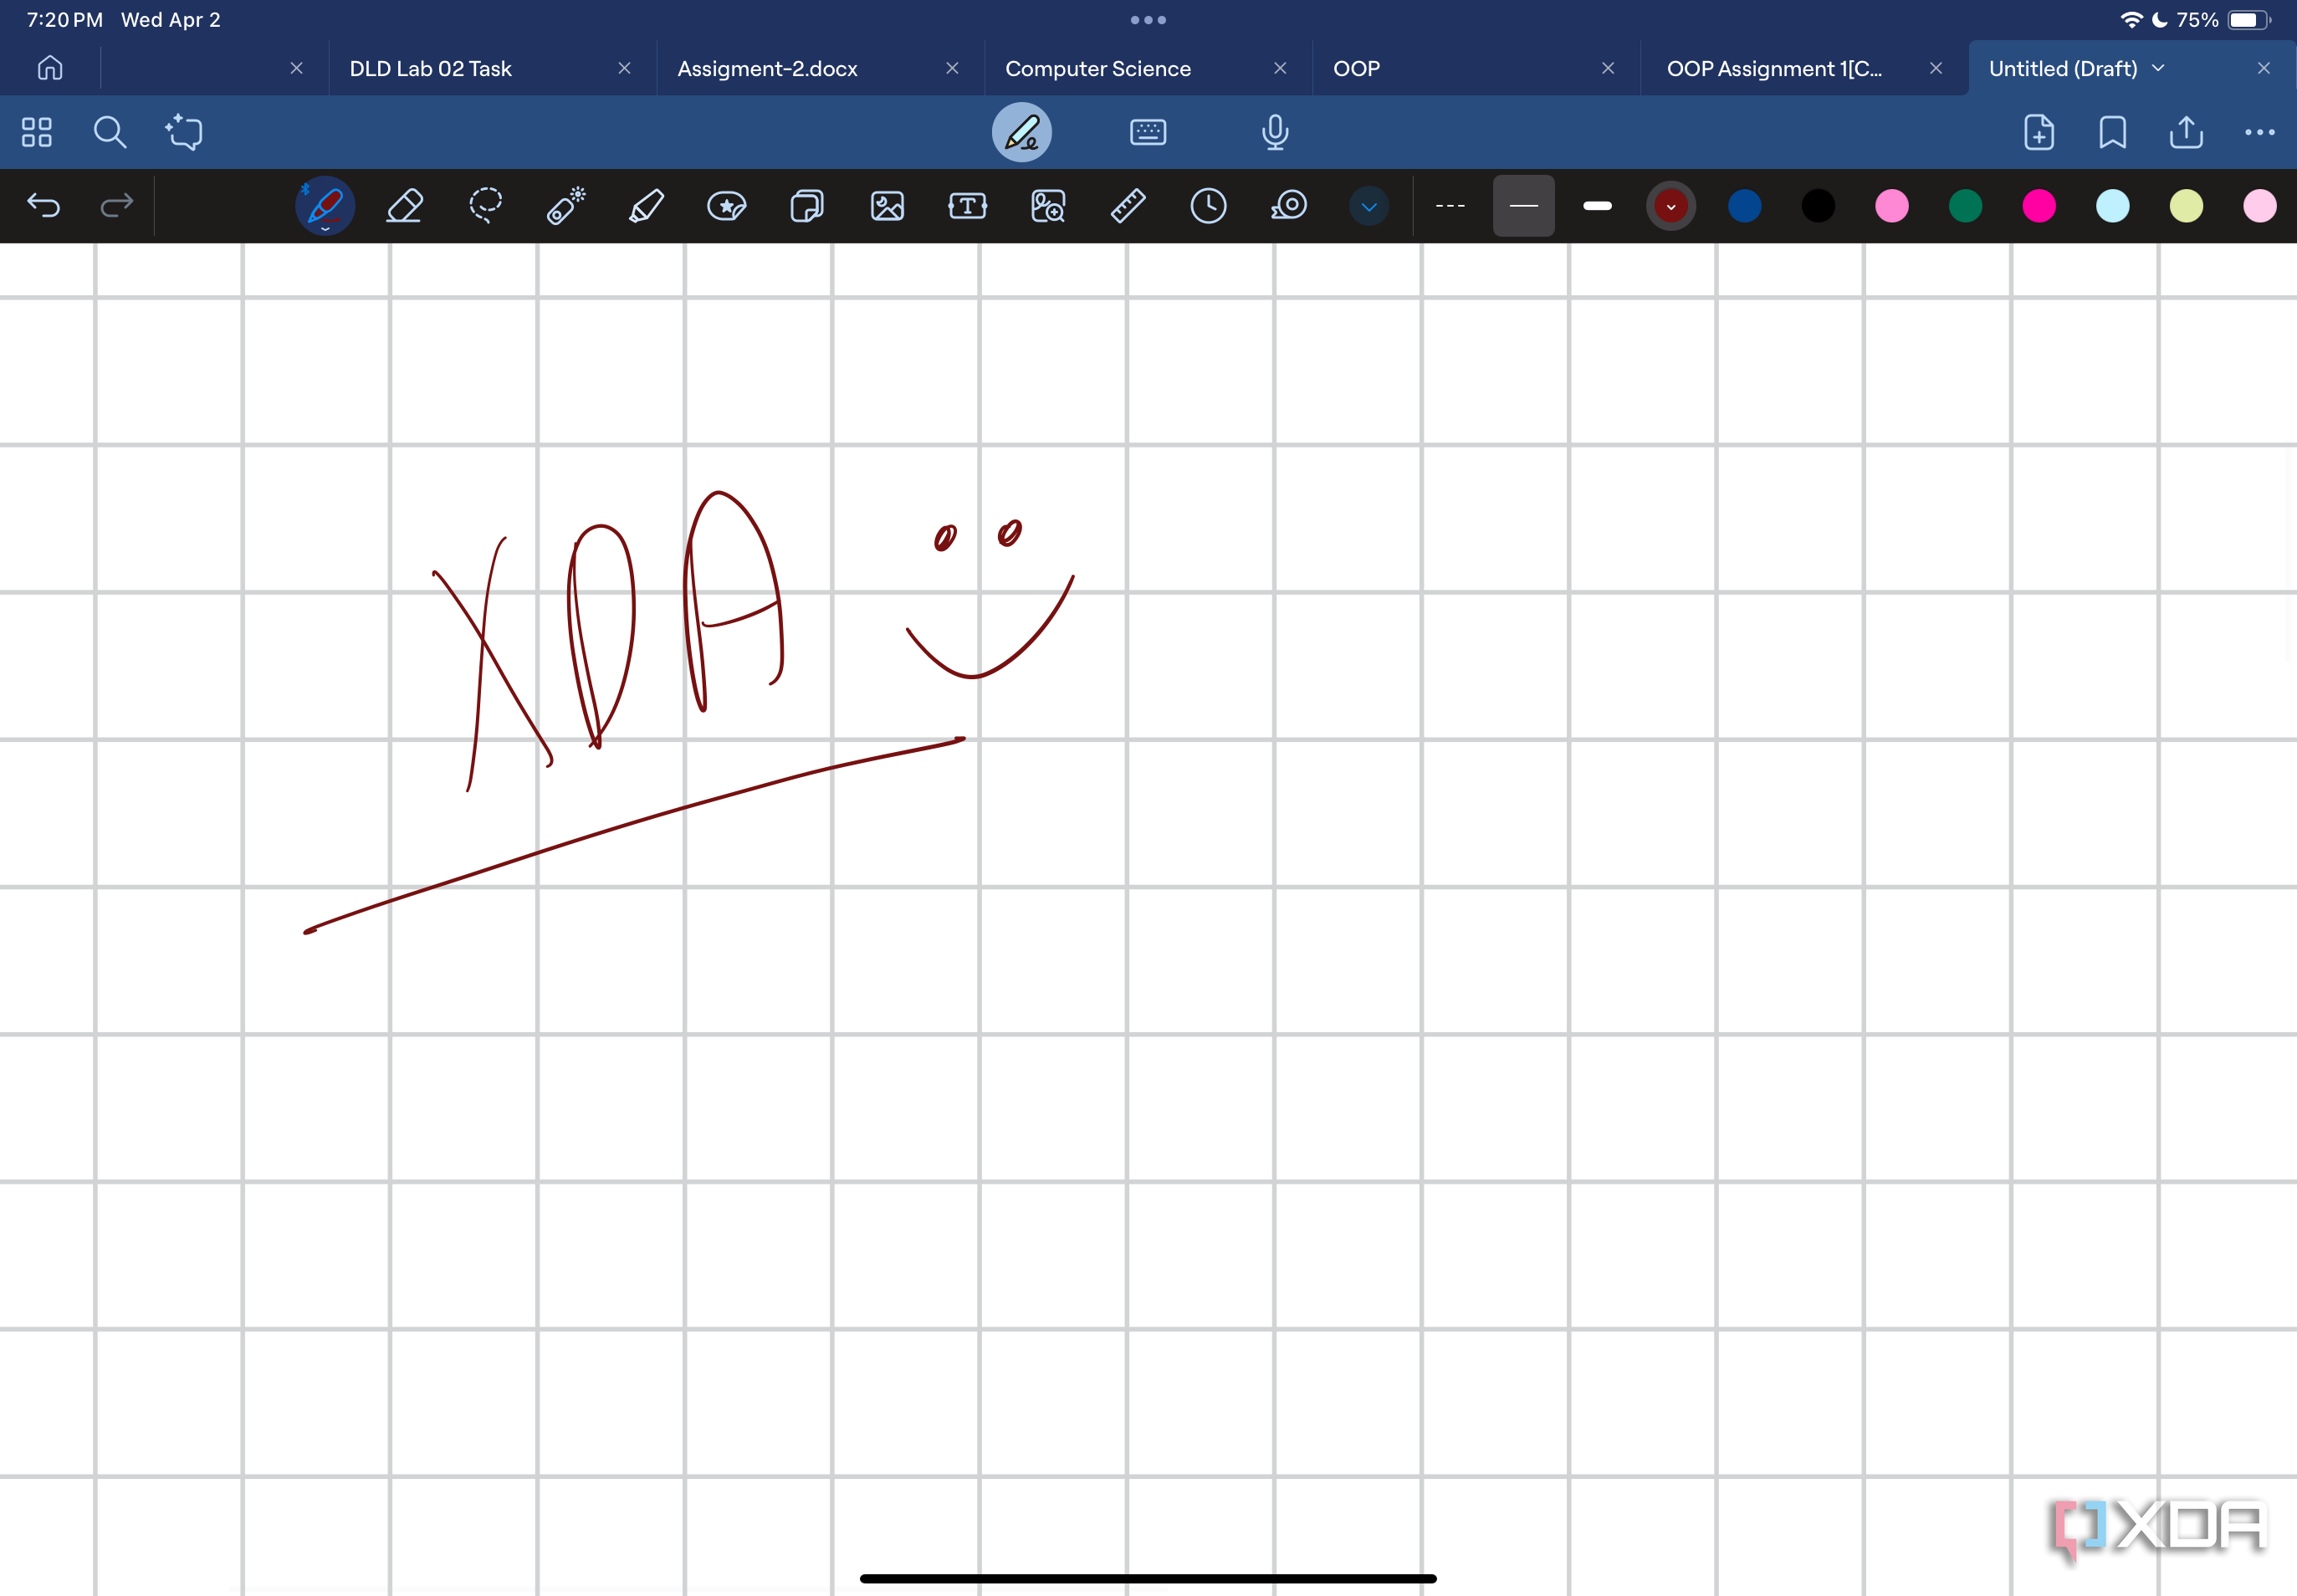Screen dimensions: 2297x1596
Task: Pick the green color swatch
Action: (1965, 206)
